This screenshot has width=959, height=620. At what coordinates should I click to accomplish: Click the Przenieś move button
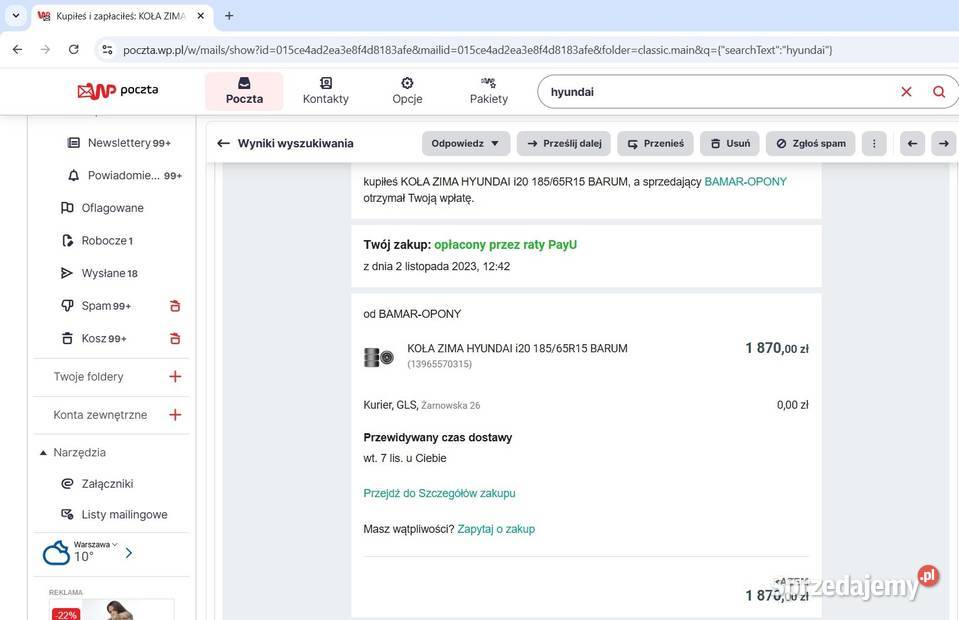tap(656, 144)
